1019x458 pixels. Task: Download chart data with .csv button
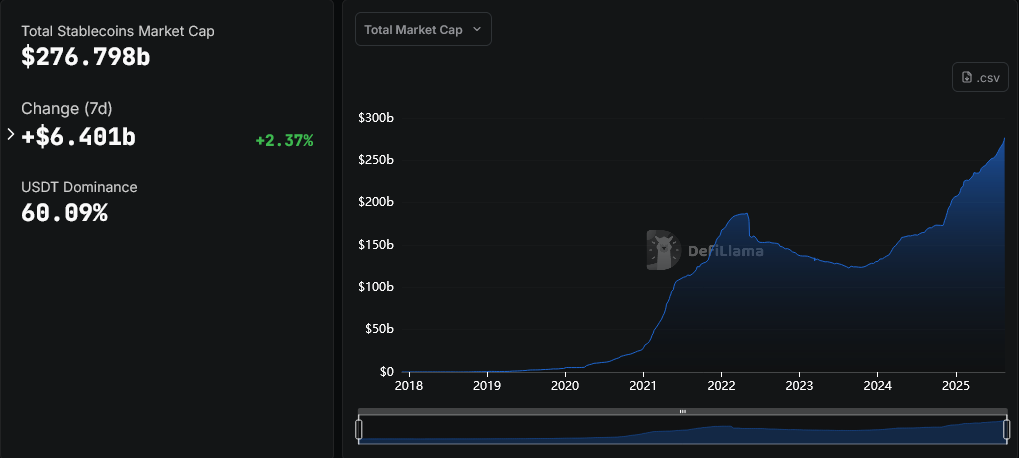coord(980,77)
